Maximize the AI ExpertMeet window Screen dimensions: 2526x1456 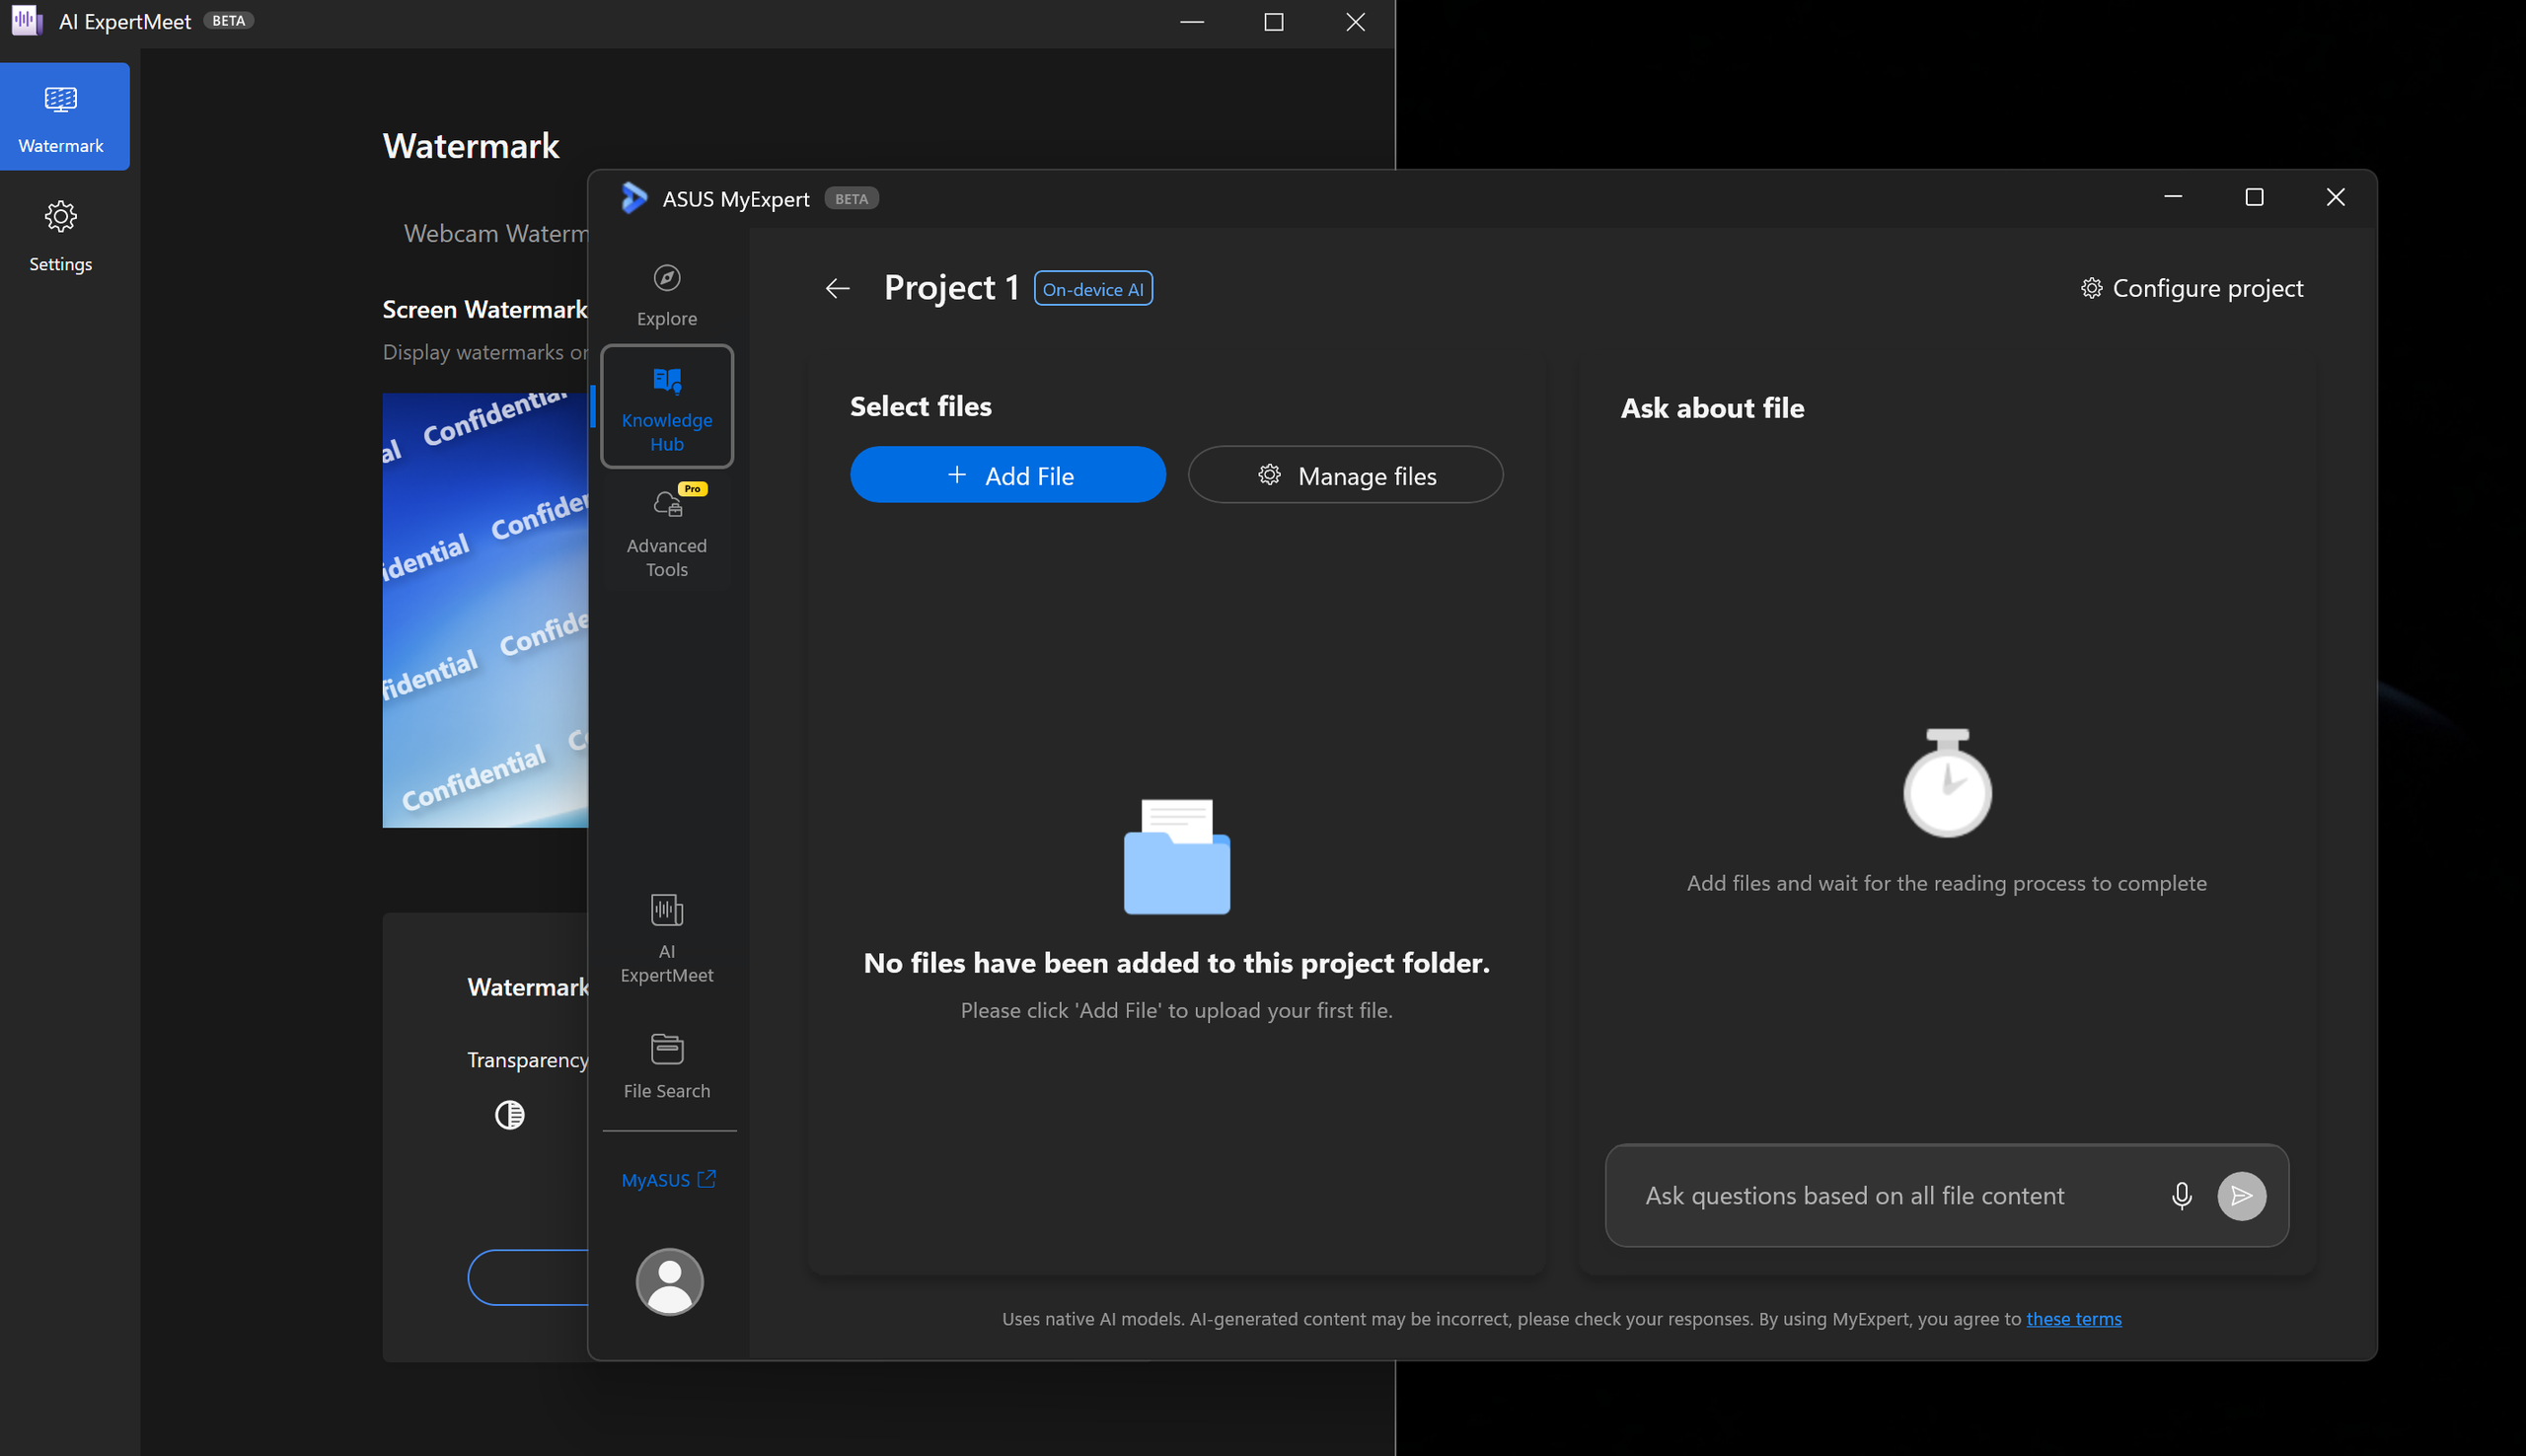click(x=1274, y=22)
